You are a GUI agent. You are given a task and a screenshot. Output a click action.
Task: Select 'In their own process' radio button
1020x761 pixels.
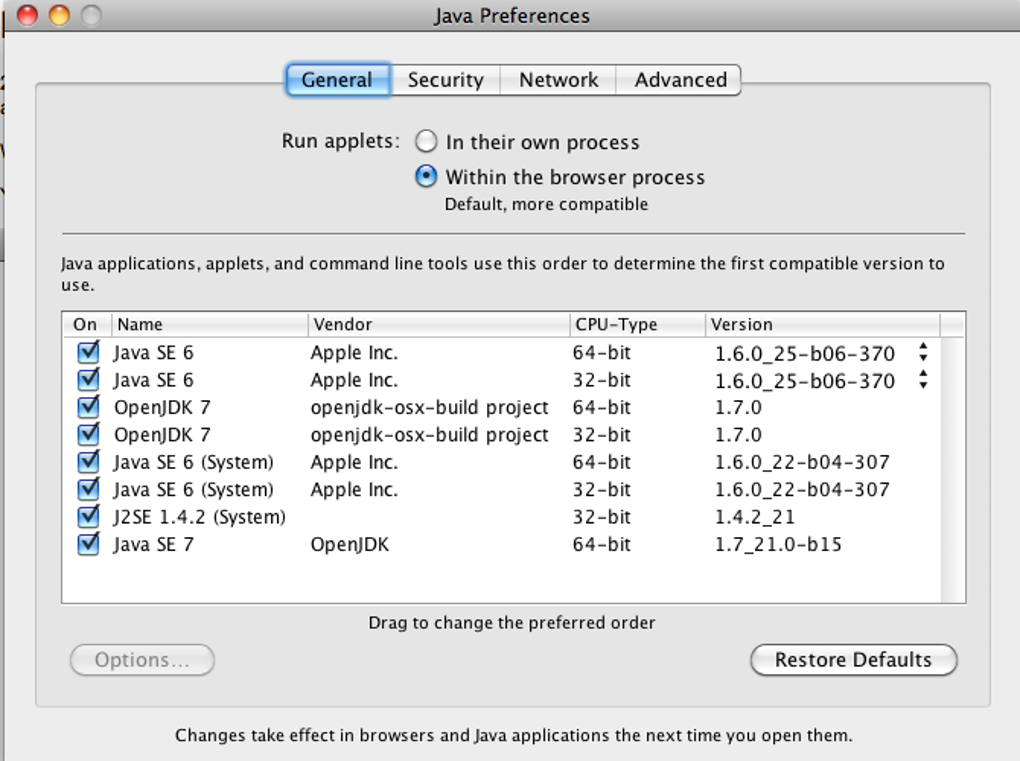tap(427, 142)
